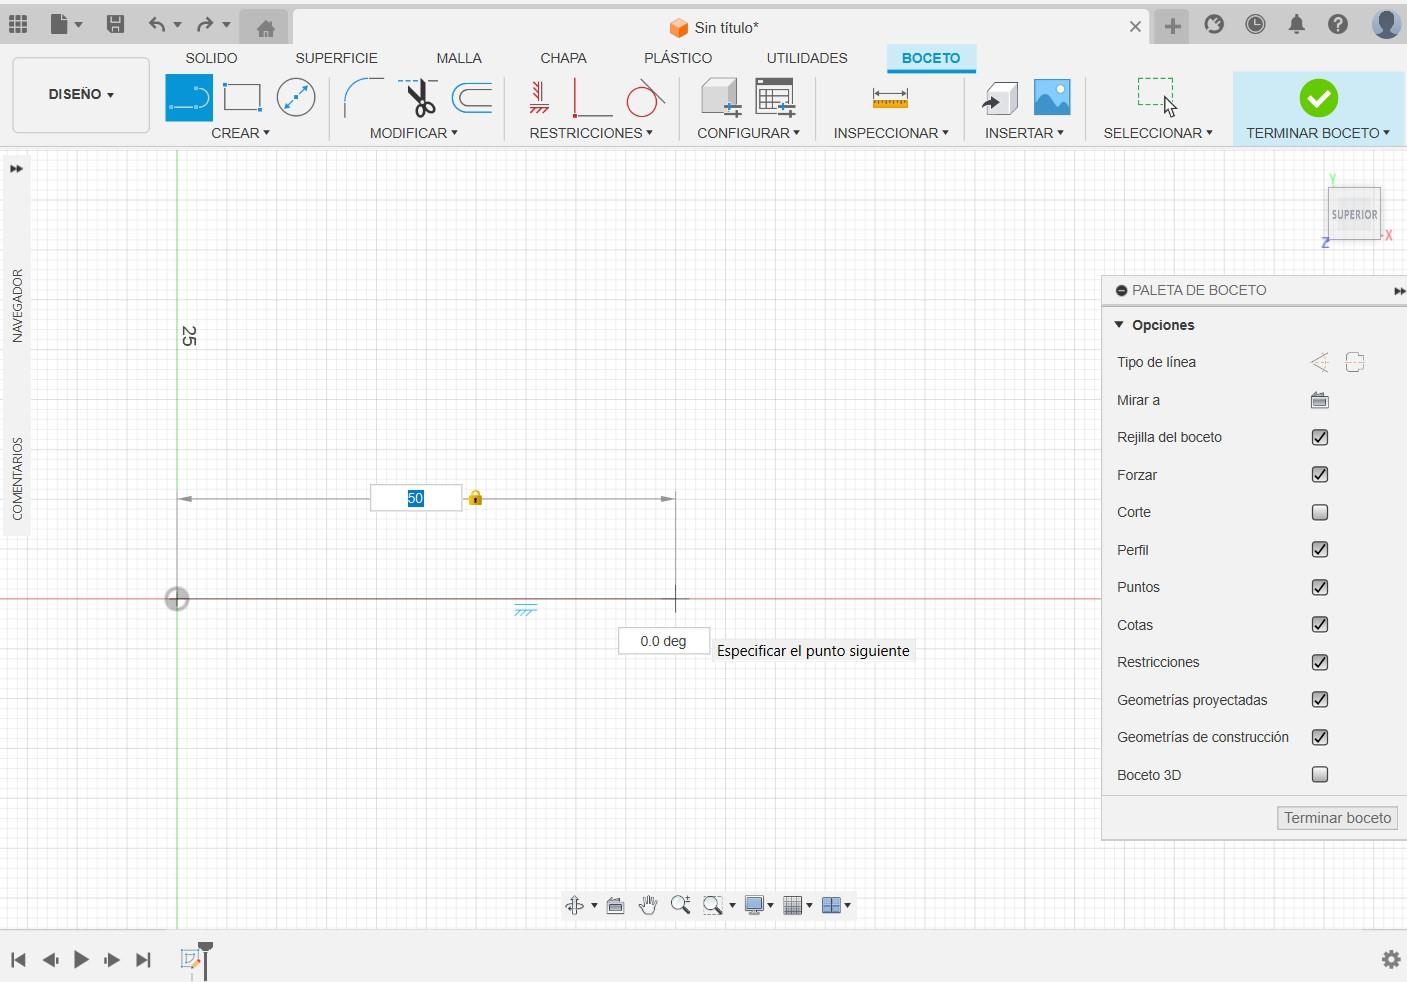Switch to the MALLA tab
Screen dimensions: 1407x982
[x=459, y=58]
